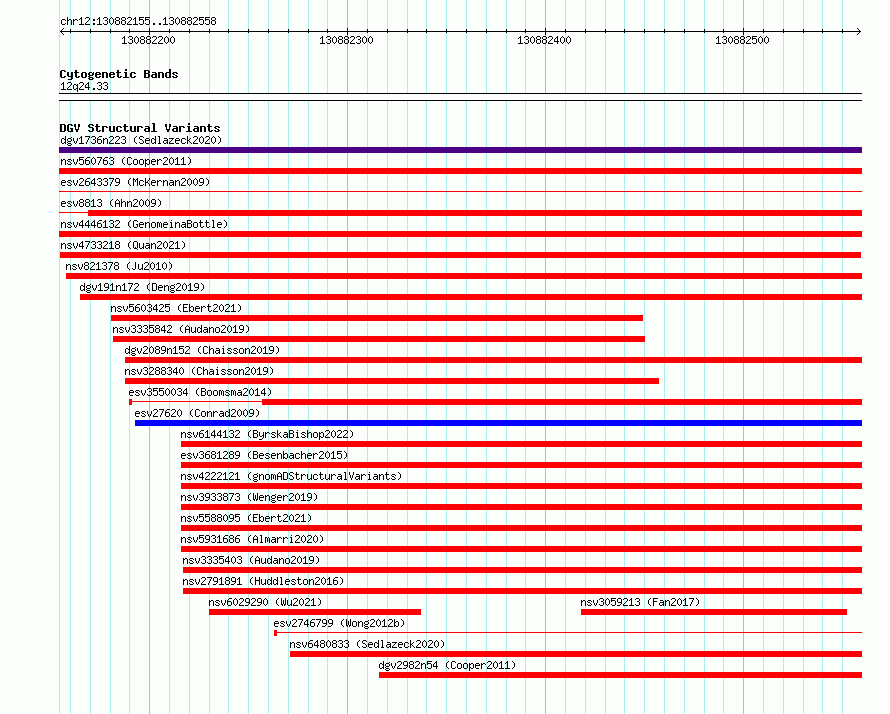Select nsv6480833 (Sedlazeck2020) label
This screenshot has height=714, width=890.
point(367,644)
